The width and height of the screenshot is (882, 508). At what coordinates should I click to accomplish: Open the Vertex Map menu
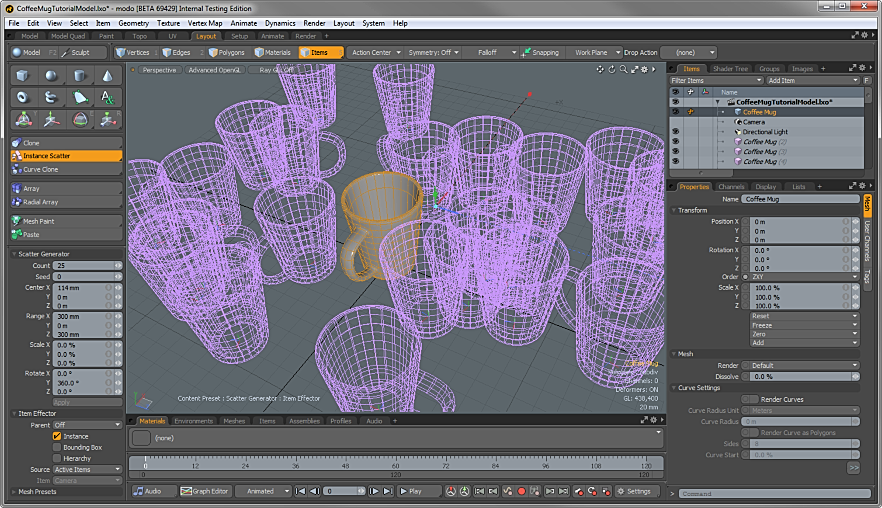click(x=205, y=23)
